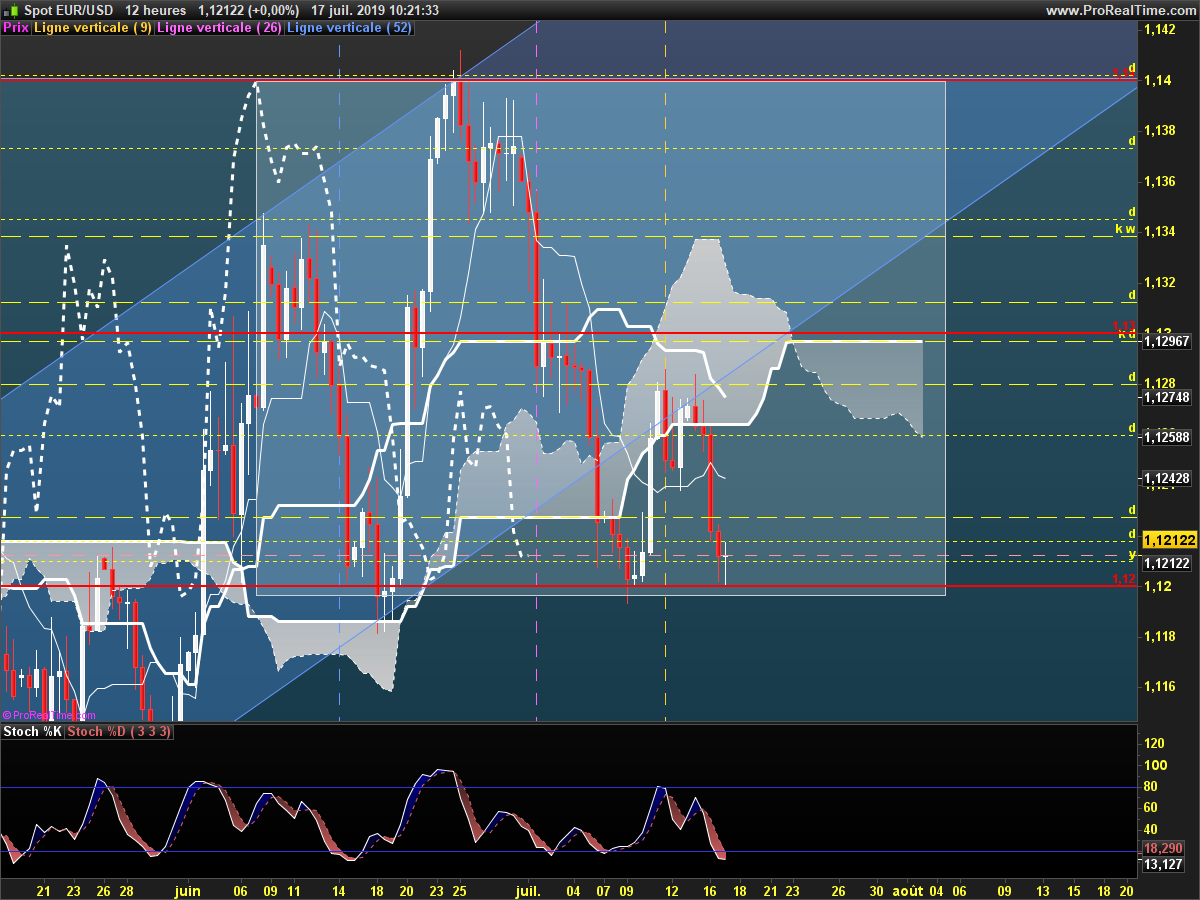Click the 1,12588 price label on axis
1200x900 pixels.
[x=1166, y=437]
